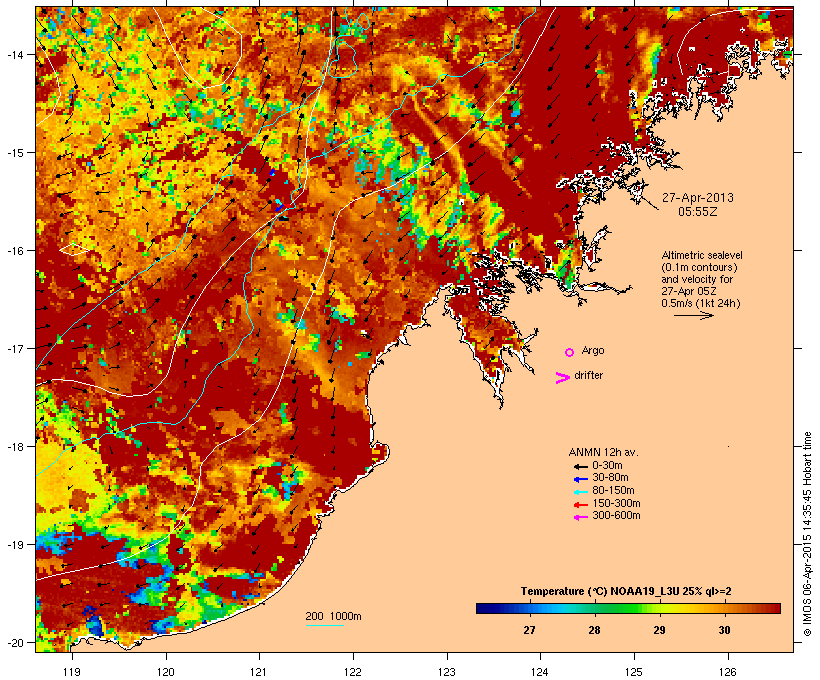Screen dimensions: 820x680
Task: Click longitude axis label 124
Action: 540,672
